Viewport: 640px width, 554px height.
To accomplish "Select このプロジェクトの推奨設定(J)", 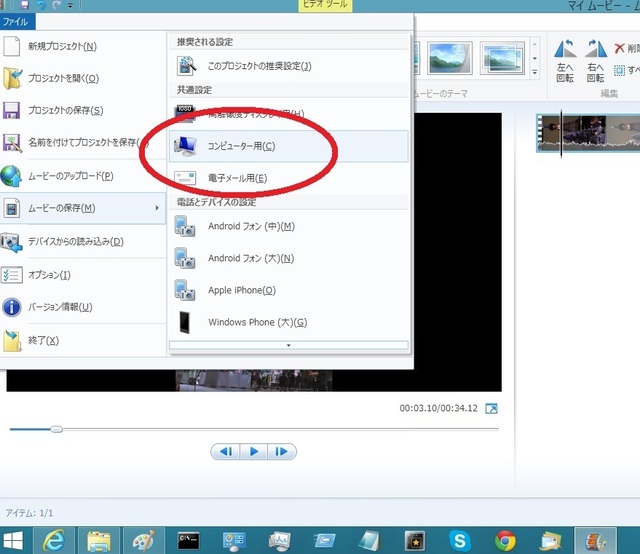I will pos(289,66).
